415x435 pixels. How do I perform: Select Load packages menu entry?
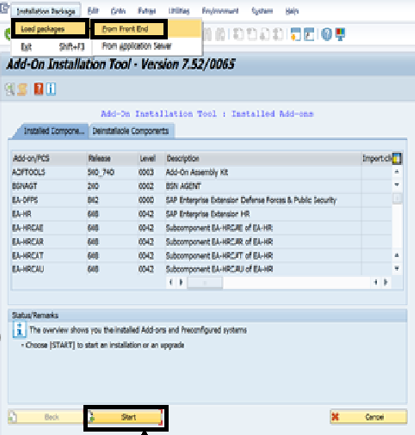(x=50, y=29)
